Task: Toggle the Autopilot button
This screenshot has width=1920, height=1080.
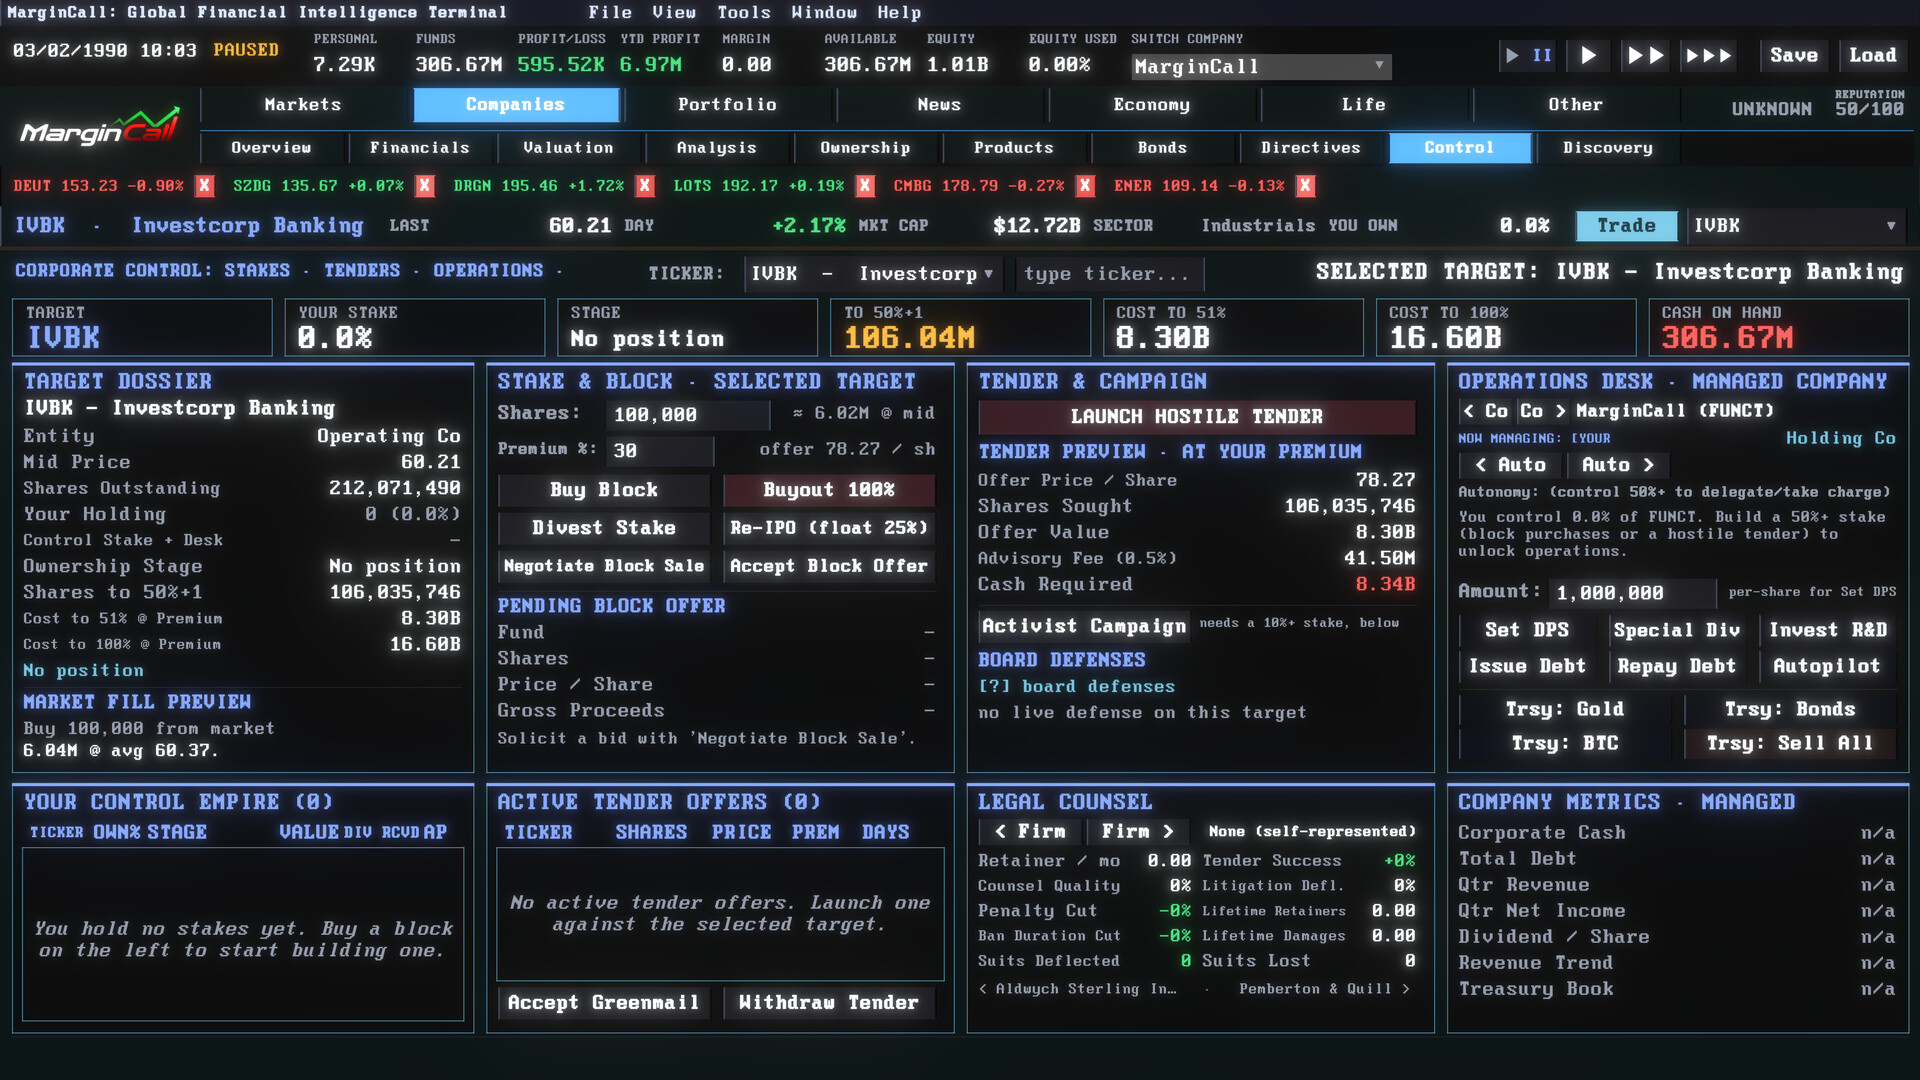Action: coord(1827,667)
